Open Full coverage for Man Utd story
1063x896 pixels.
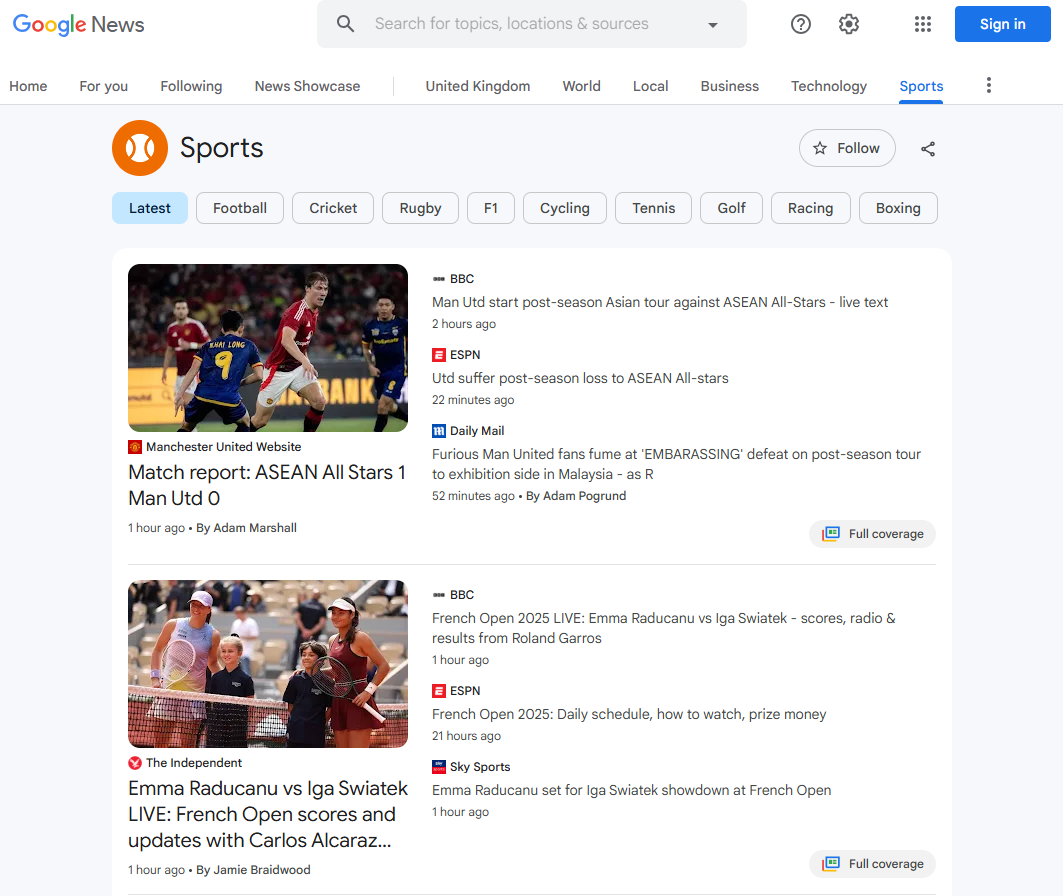pyautogui.click(x=872, y=534)
